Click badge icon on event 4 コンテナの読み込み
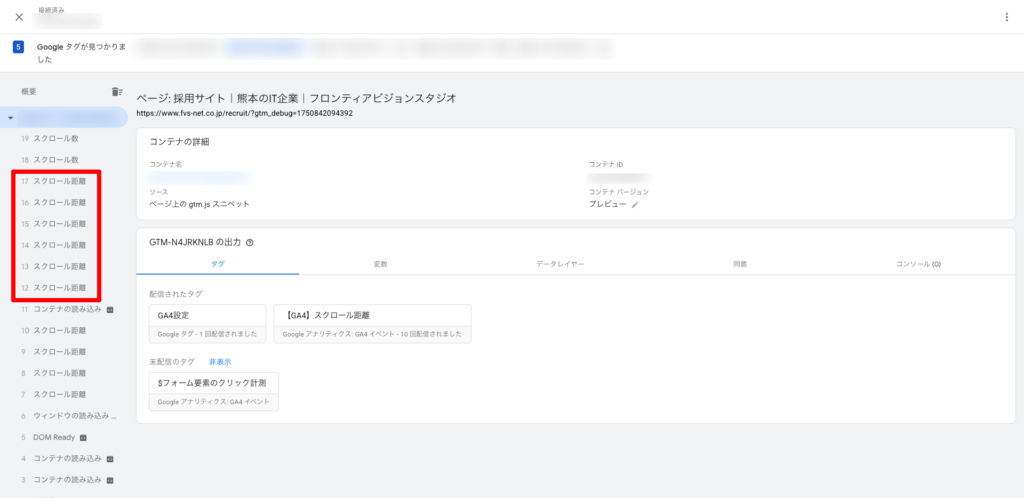1024x498 pixels. [x=110, y=458]
